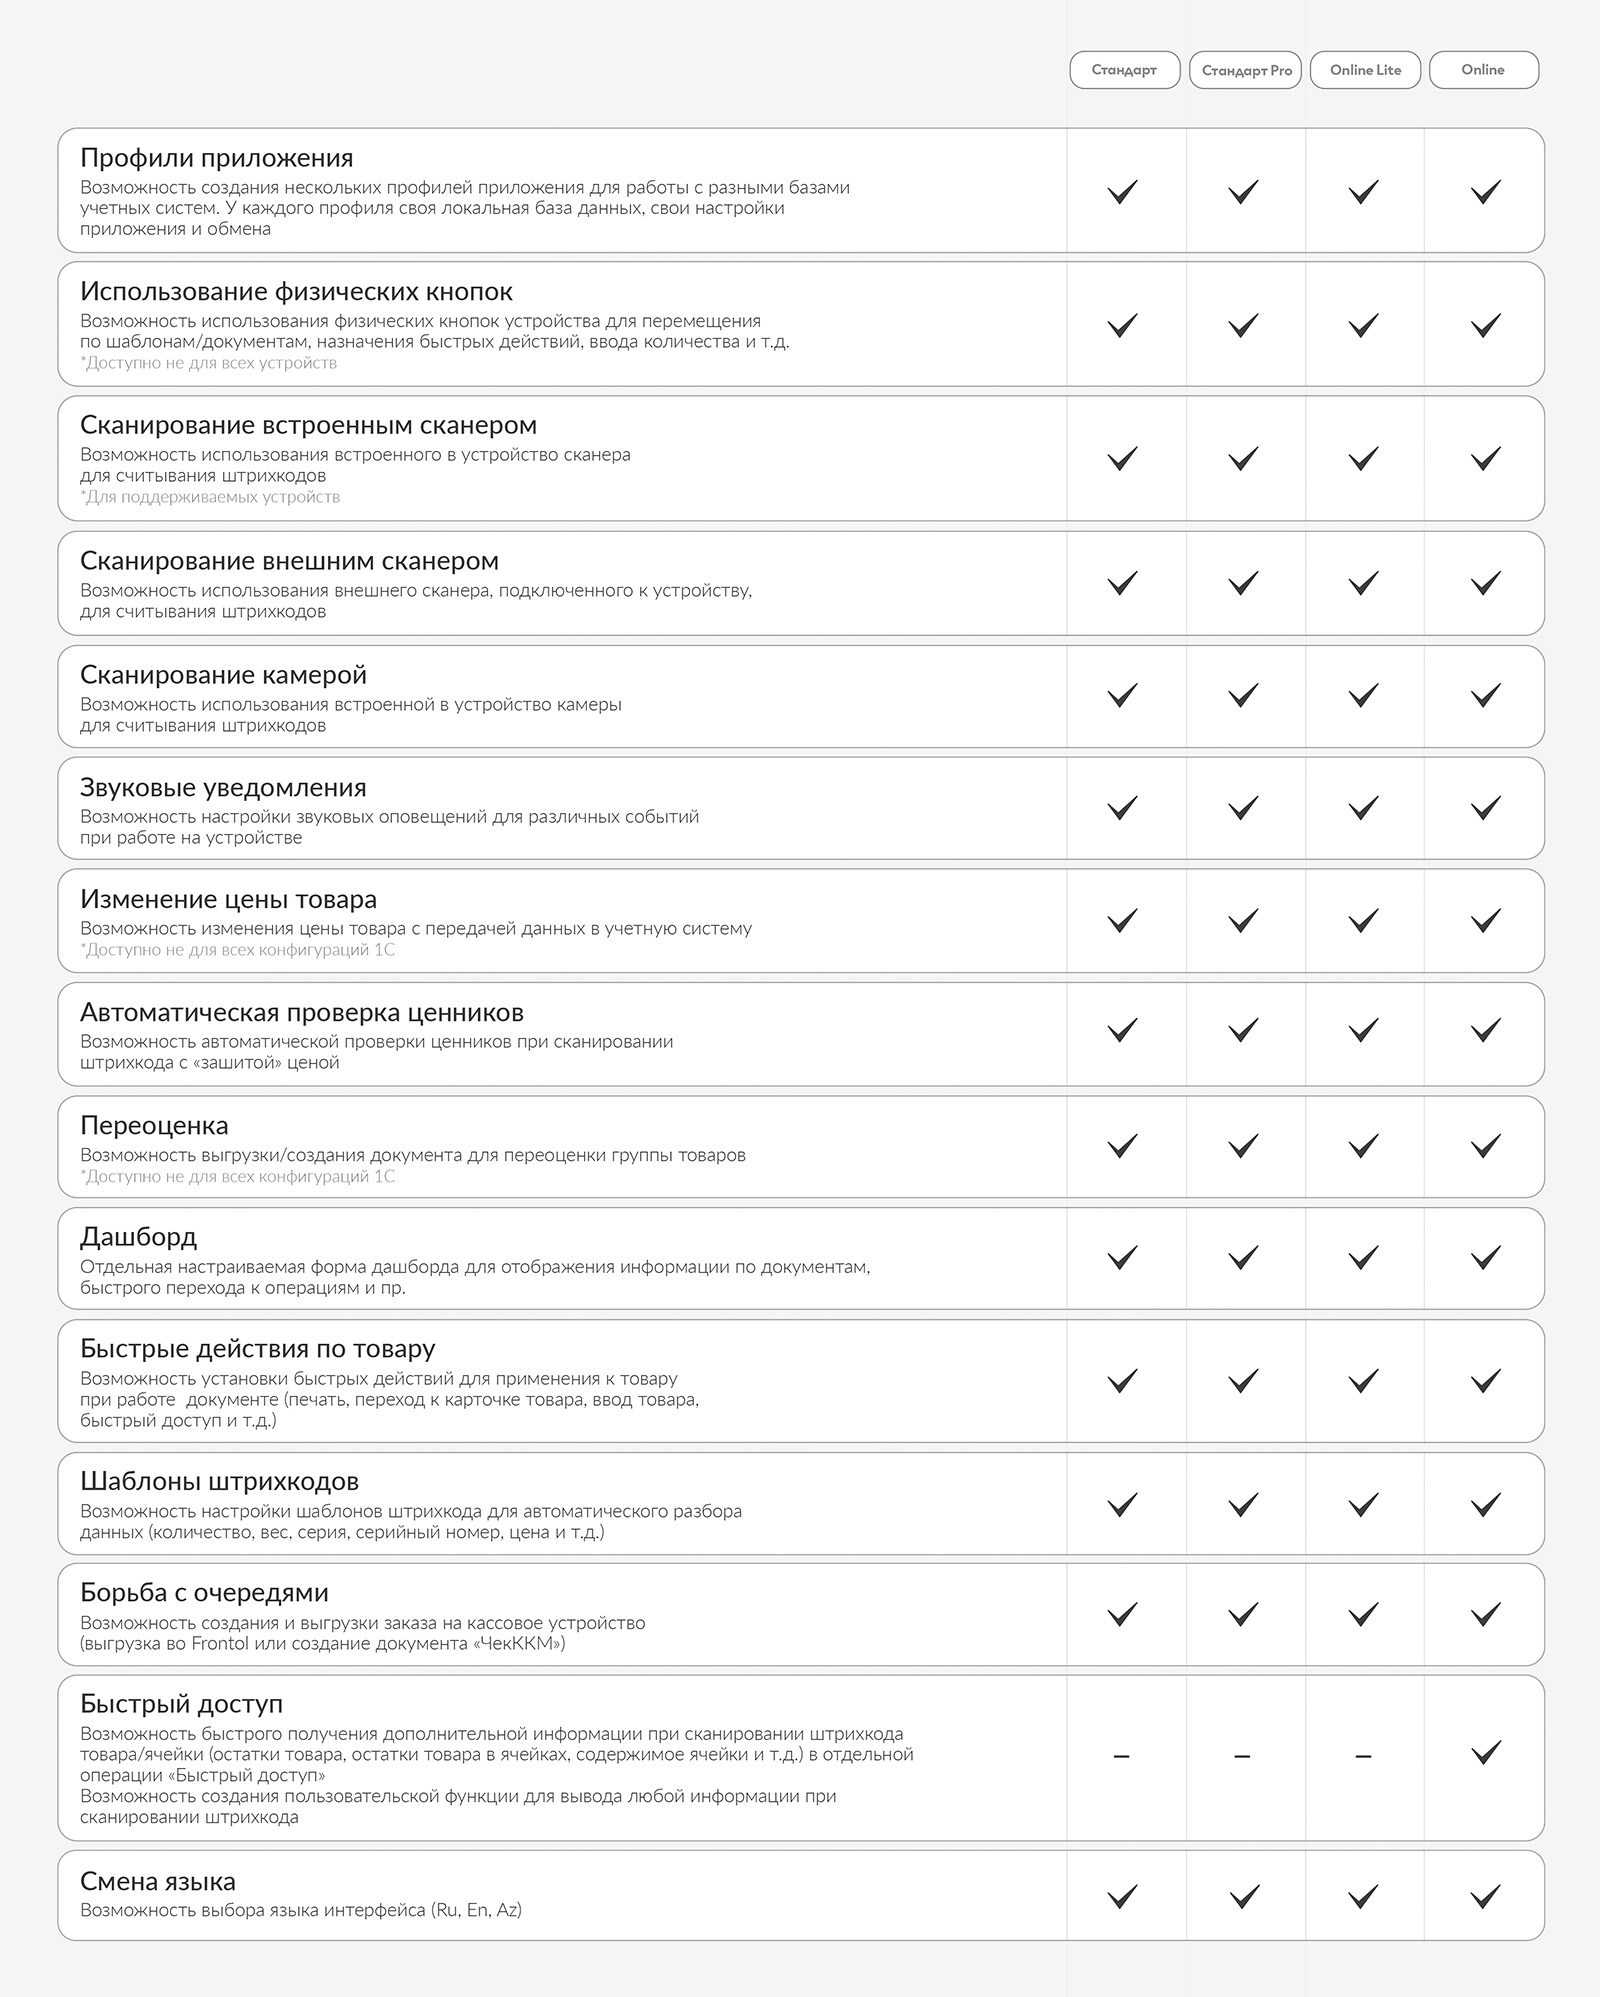This screenshot has height=1997, width=1600.
Task: Click Online Lite checkmark for Переоценка row
Action: [1364, 1145]
